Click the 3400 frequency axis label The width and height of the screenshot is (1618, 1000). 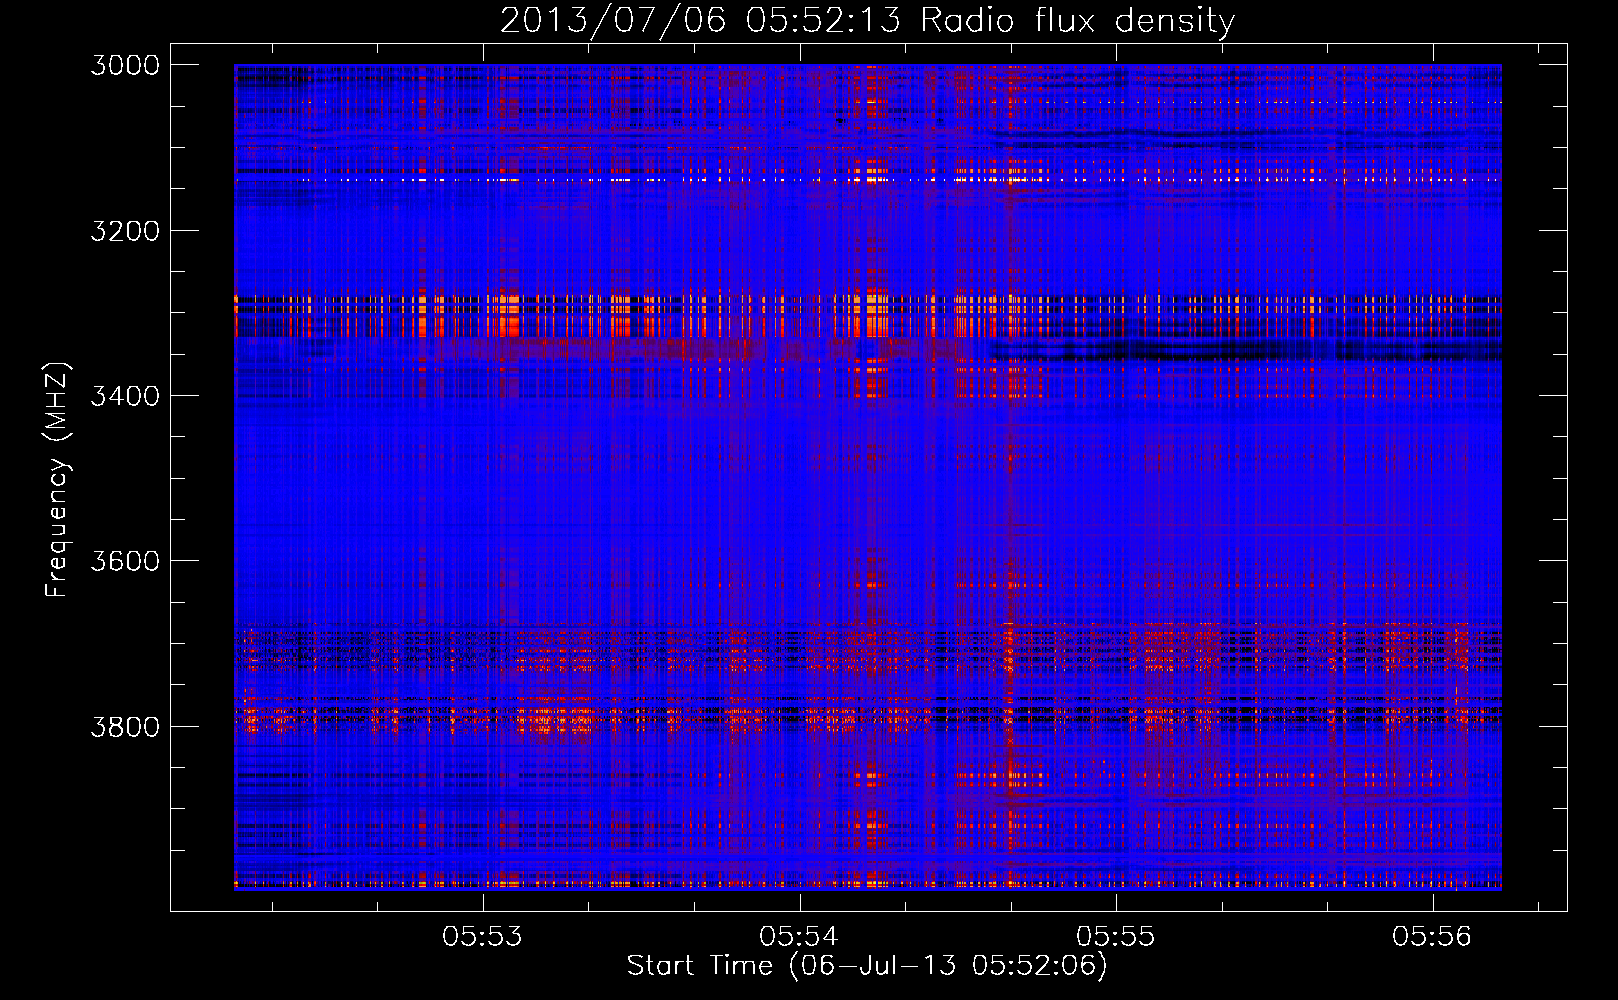point(125,396)
